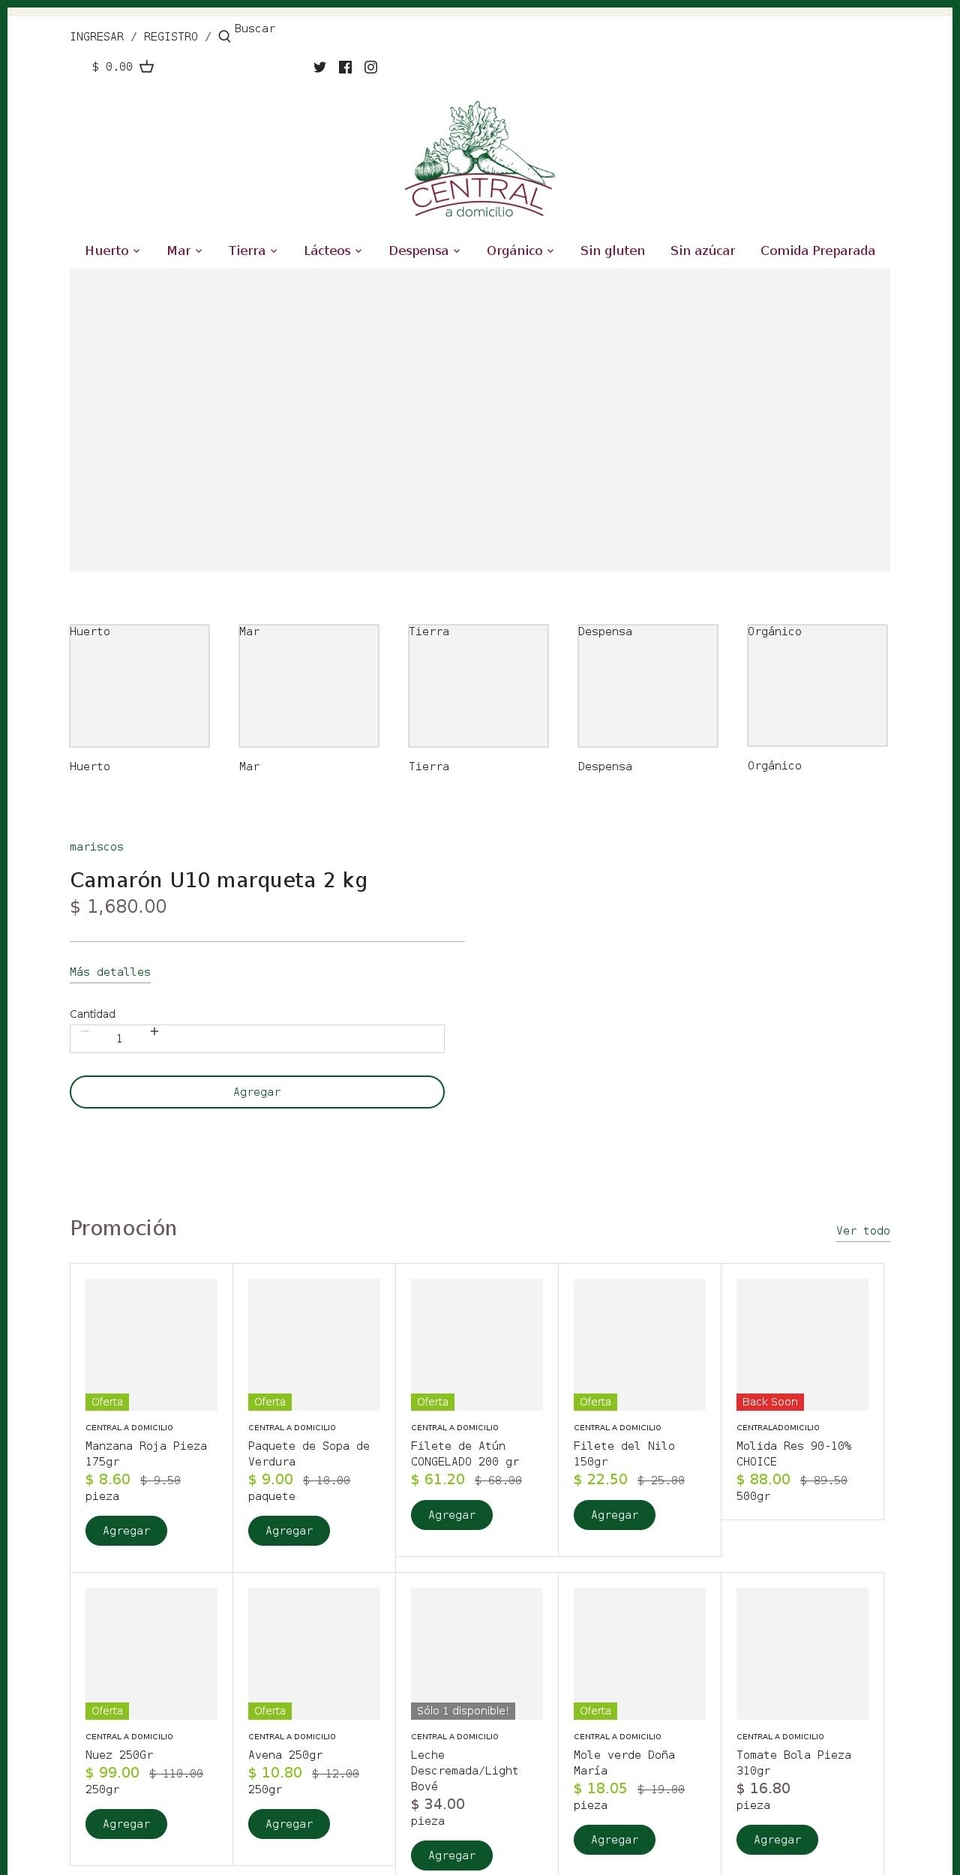
Task: Click the quantity number field
Action: pos(119,1039)
